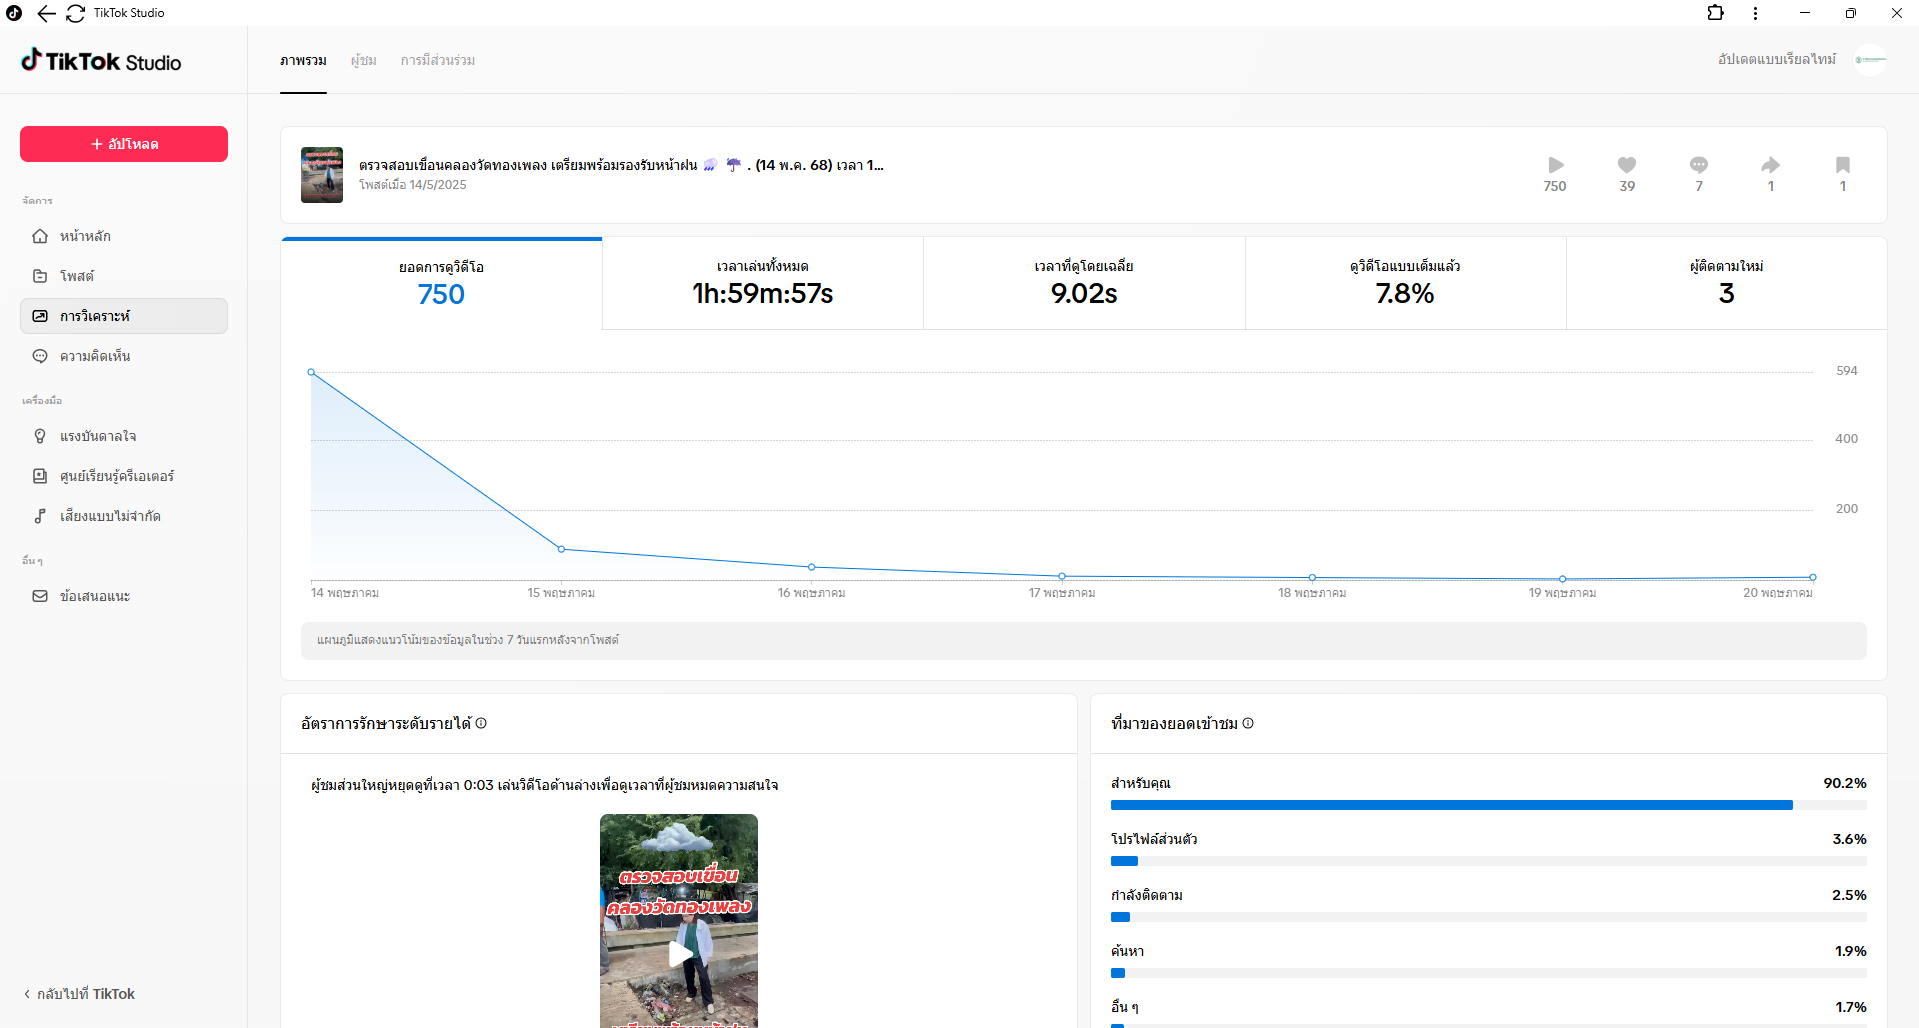The image size is (1919, 1028).
Task: Click the play count icon showing 750
Action: [x=1555, y=165]
